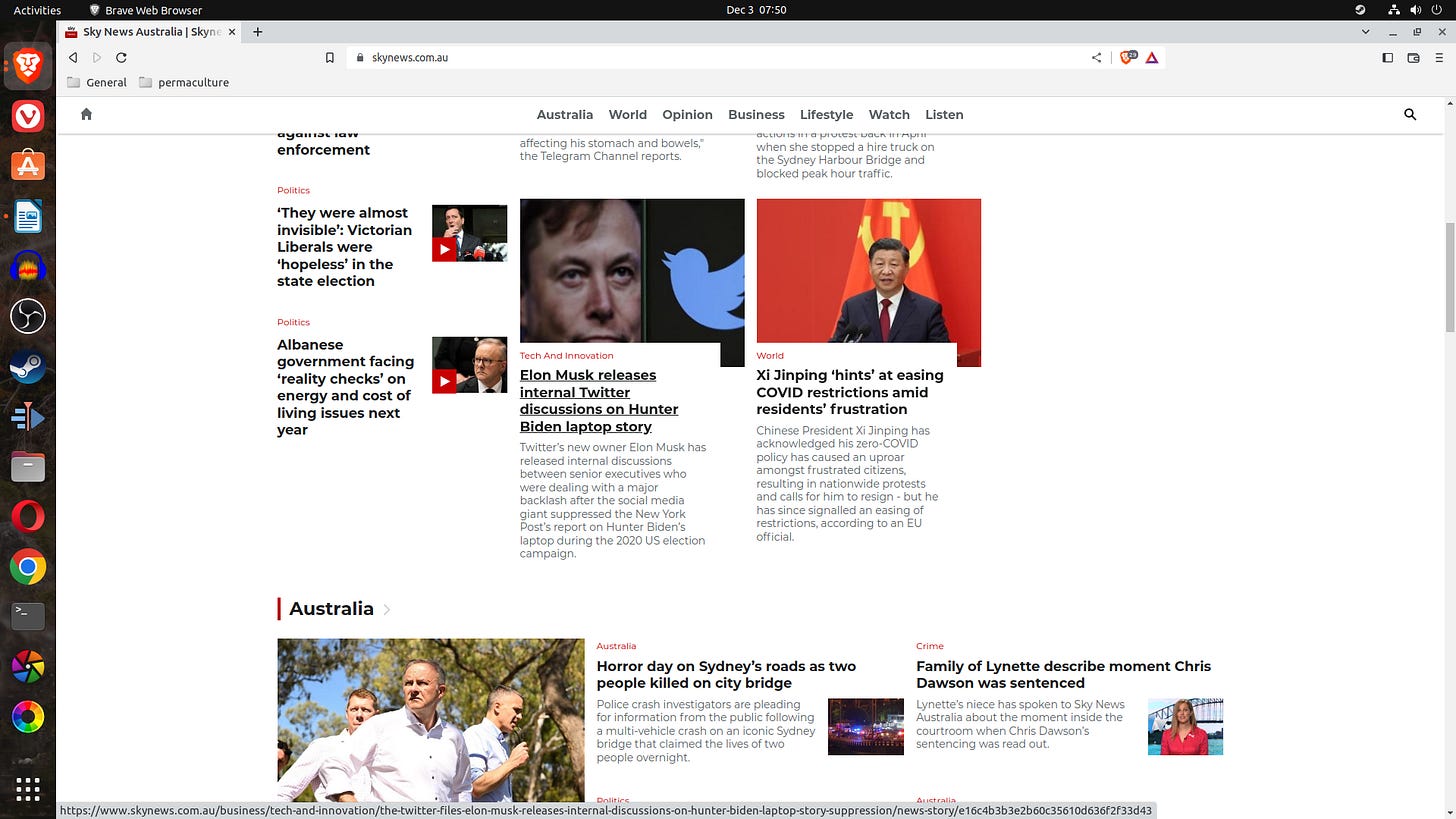1456x819 pixels.
Task: Open the system power menu
Action: [x=1438, y=10]
